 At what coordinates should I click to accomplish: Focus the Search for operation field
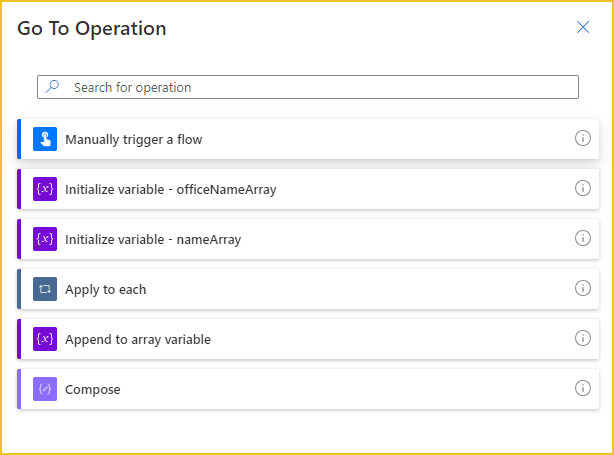coord(308,87)
